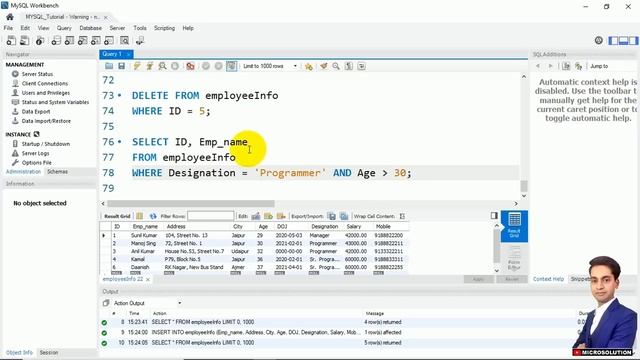The image size is (640, 360).
Task: Open the Action Output dropdown
Action: click(x=147, y=303)
